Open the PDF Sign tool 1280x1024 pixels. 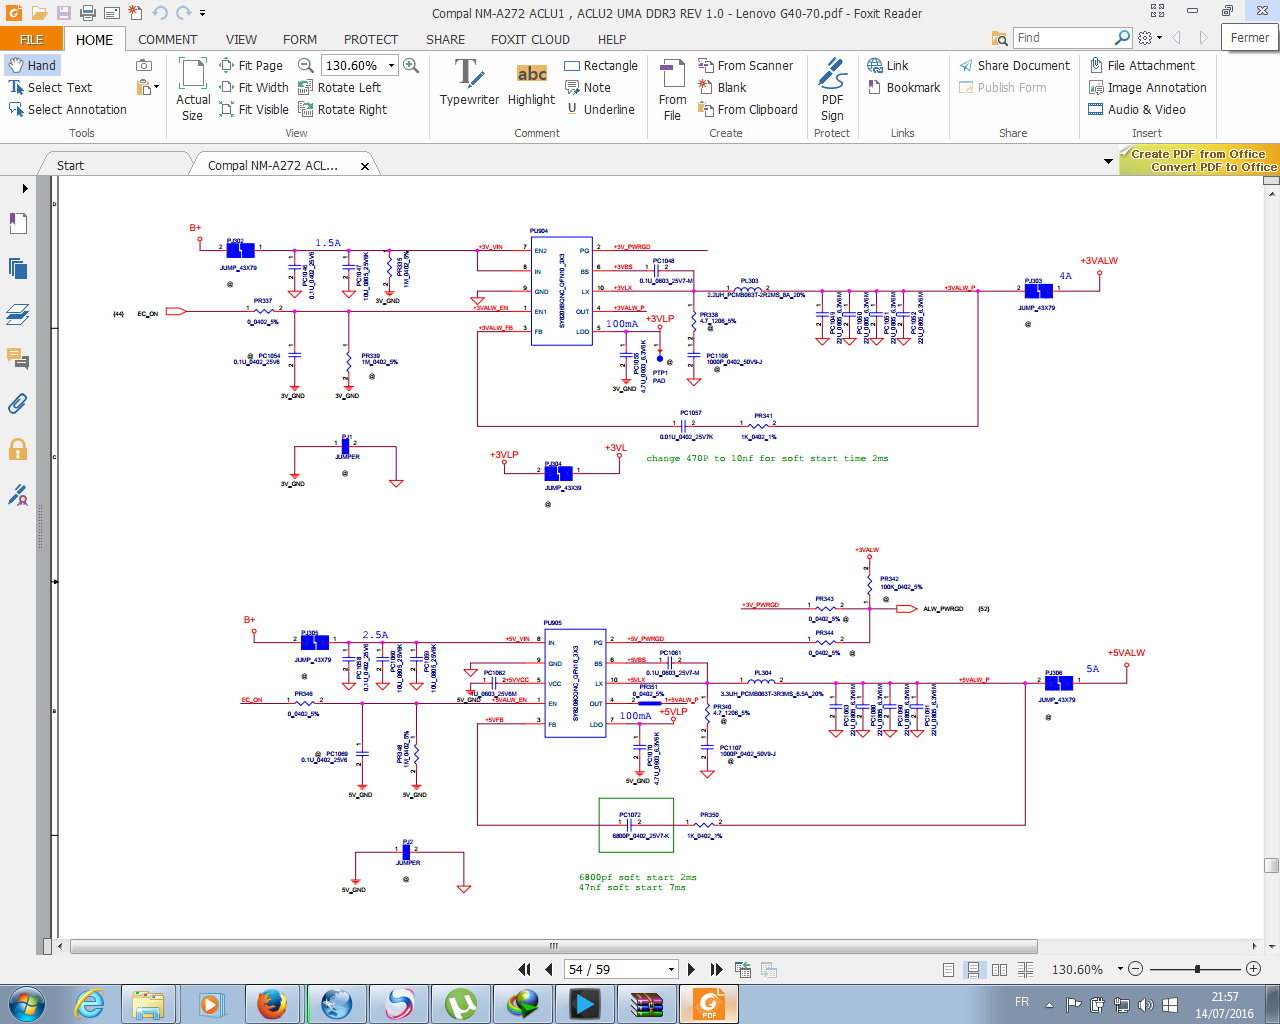pos(831,88)
